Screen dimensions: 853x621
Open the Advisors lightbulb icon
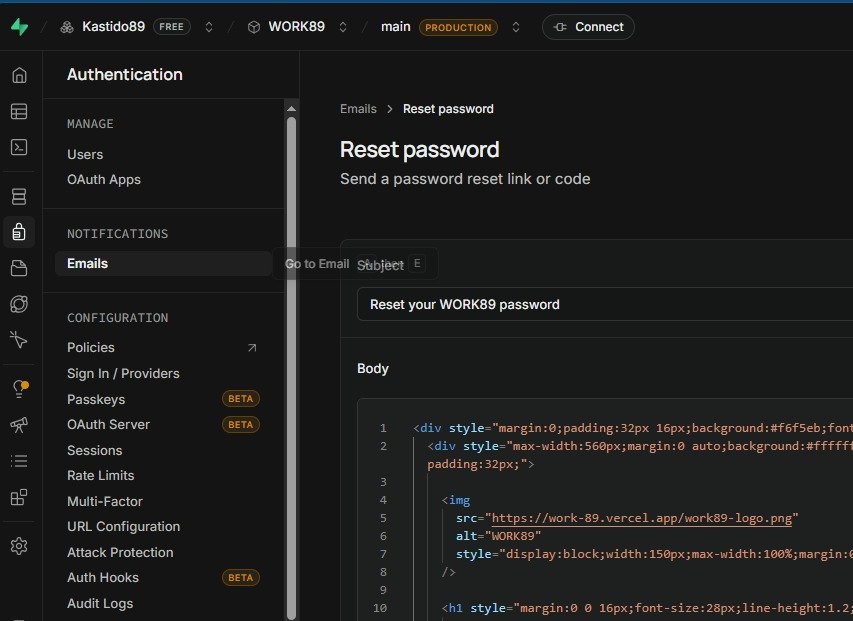[20, 389]
